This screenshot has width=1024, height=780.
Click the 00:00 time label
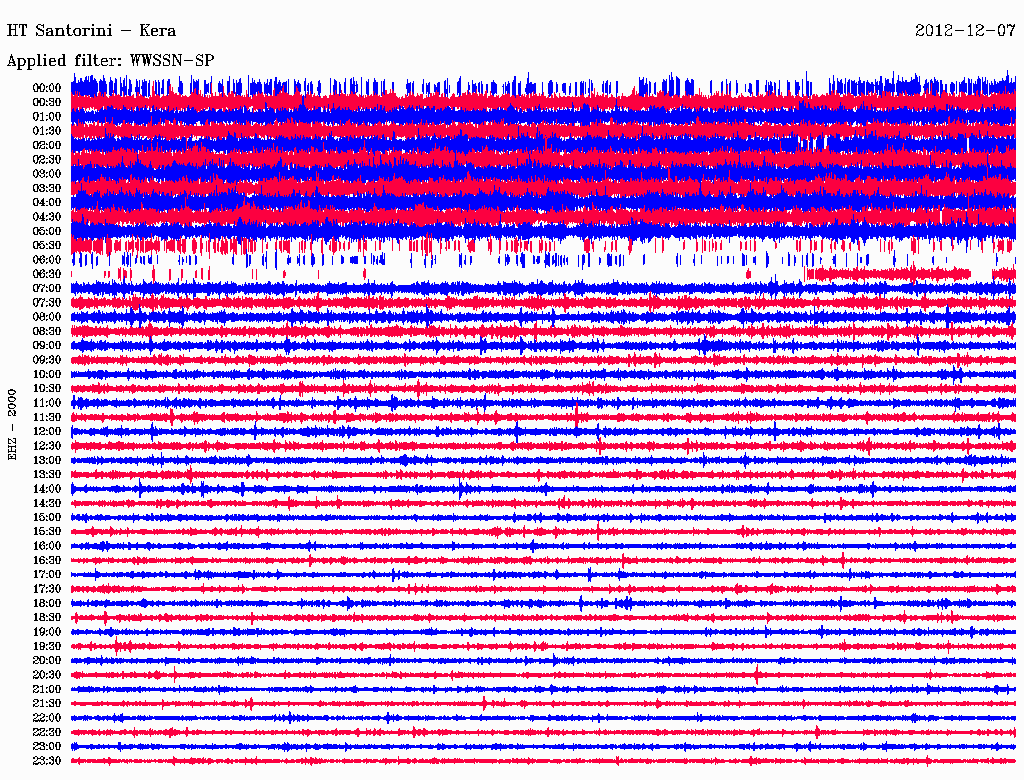point(47,88)
